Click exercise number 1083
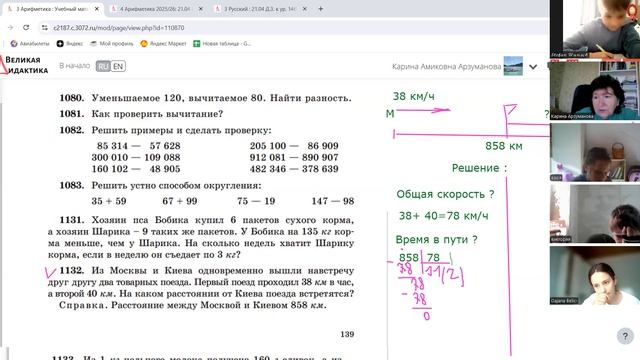Image resolution: width=640 pixels, height=360 pixels. [72, 185]
